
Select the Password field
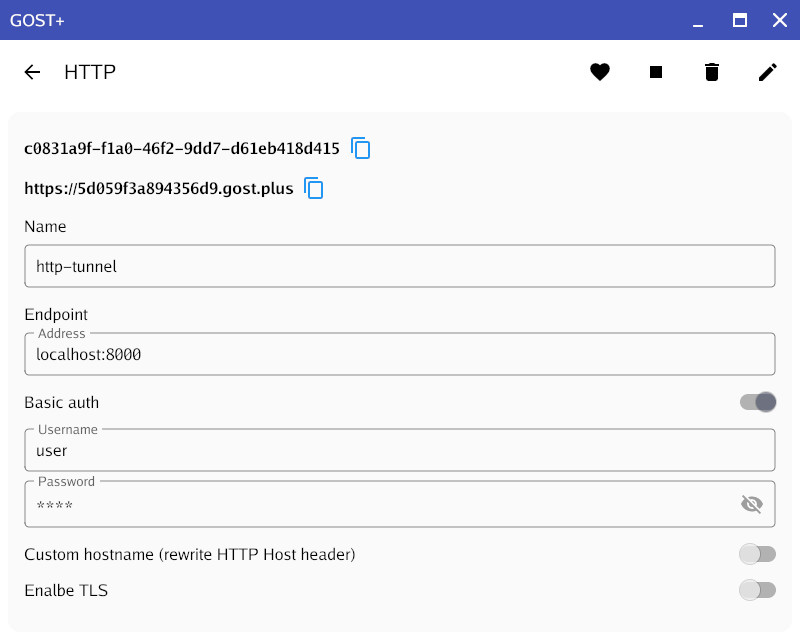point(380,504)
